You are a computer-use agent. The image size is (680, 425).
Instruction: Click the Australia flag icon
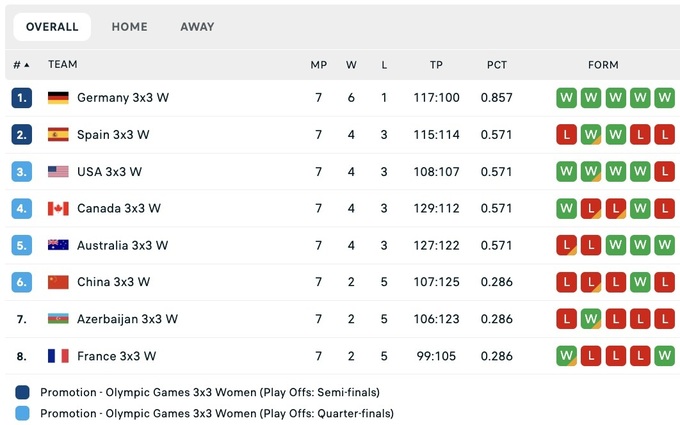pos(58,245)
